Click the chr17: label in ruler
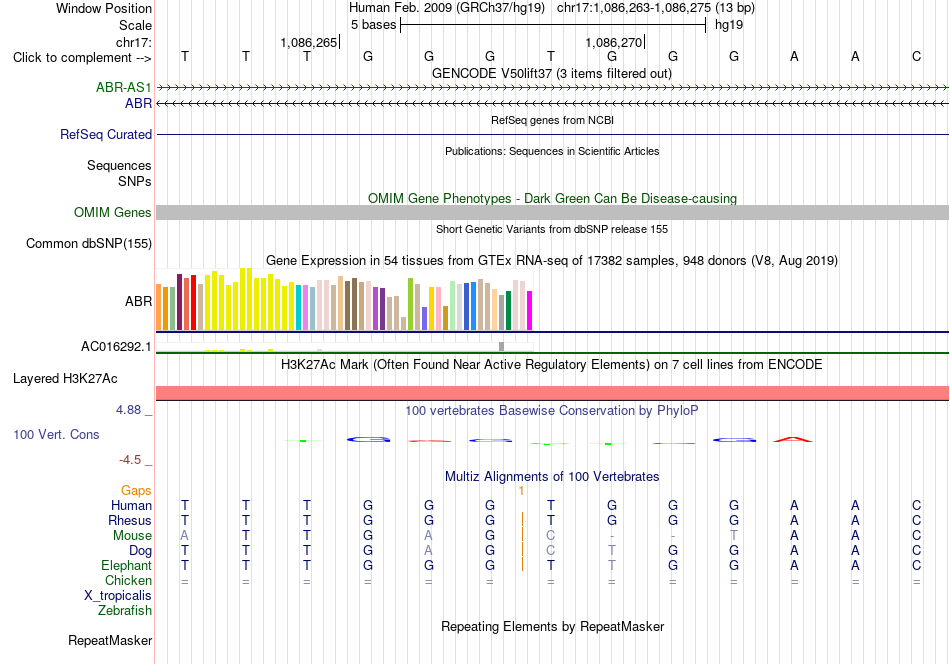950x664 pixels. click(133, 42)
